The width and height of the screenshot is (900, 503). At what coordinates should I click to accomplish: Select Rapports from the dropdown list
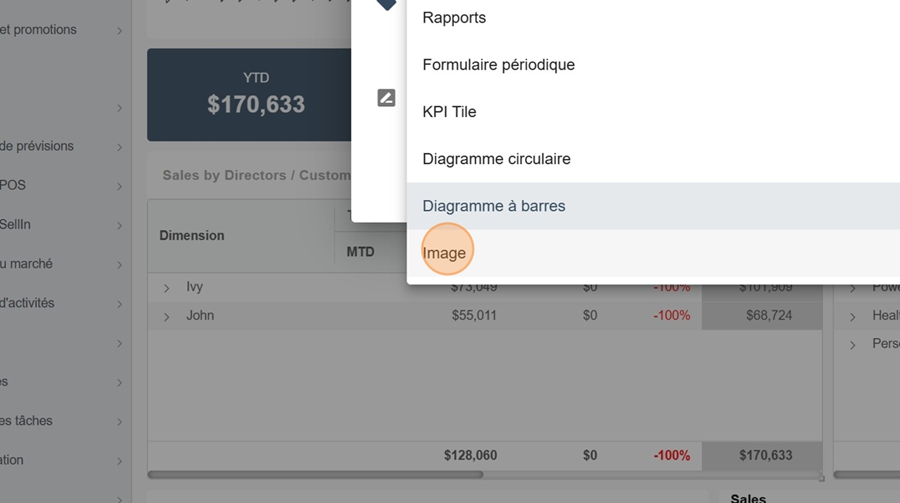tap(454, 18)
